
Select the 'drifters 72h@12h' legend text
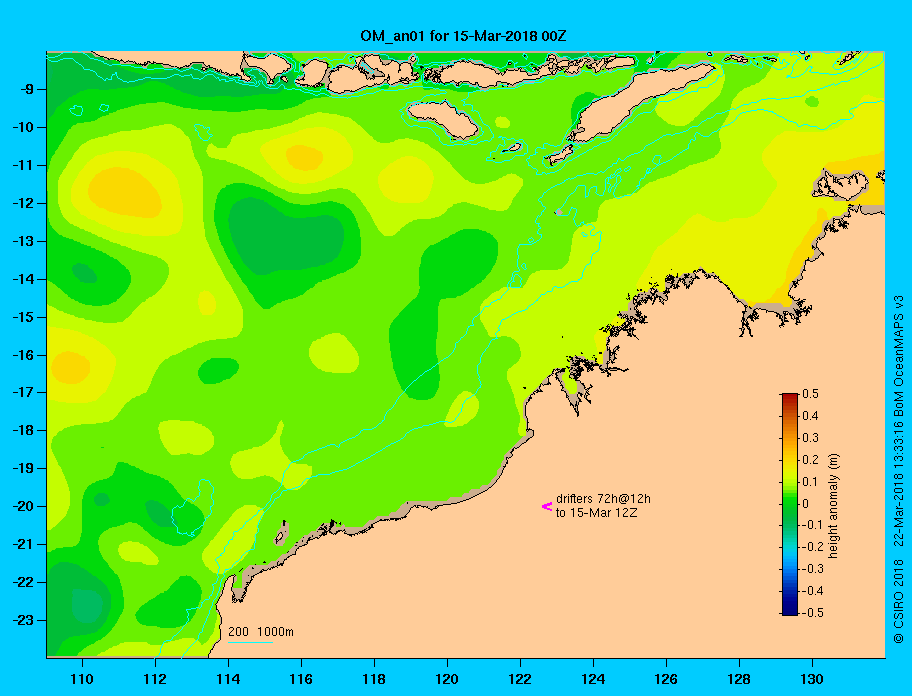tap(603, 499)
